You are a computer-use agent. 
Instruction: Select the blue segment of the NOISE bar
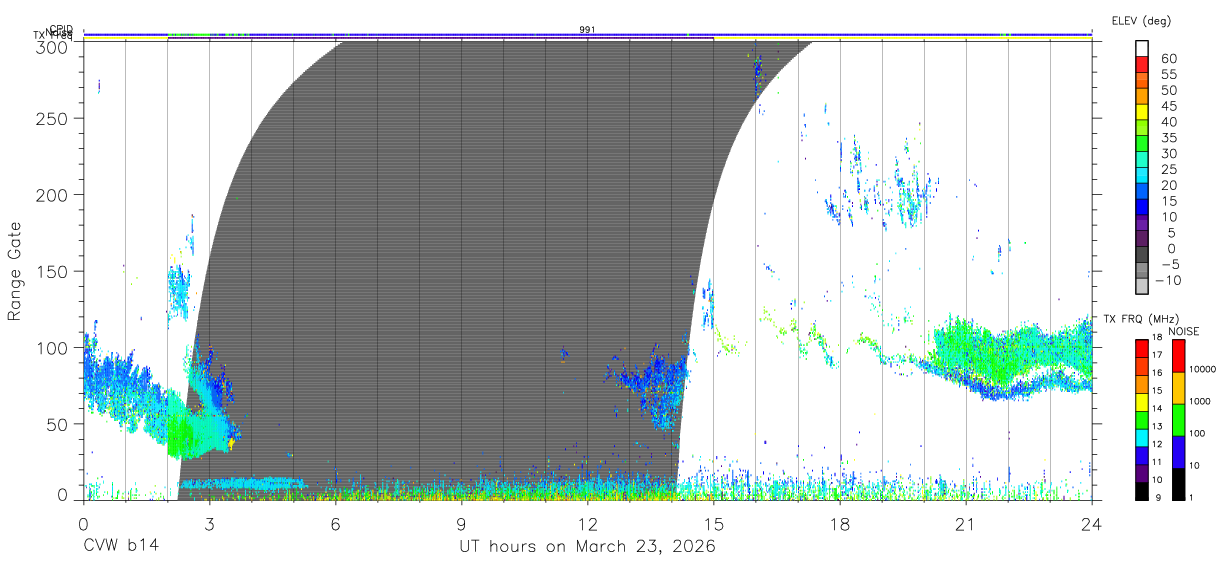[1178, 452]
